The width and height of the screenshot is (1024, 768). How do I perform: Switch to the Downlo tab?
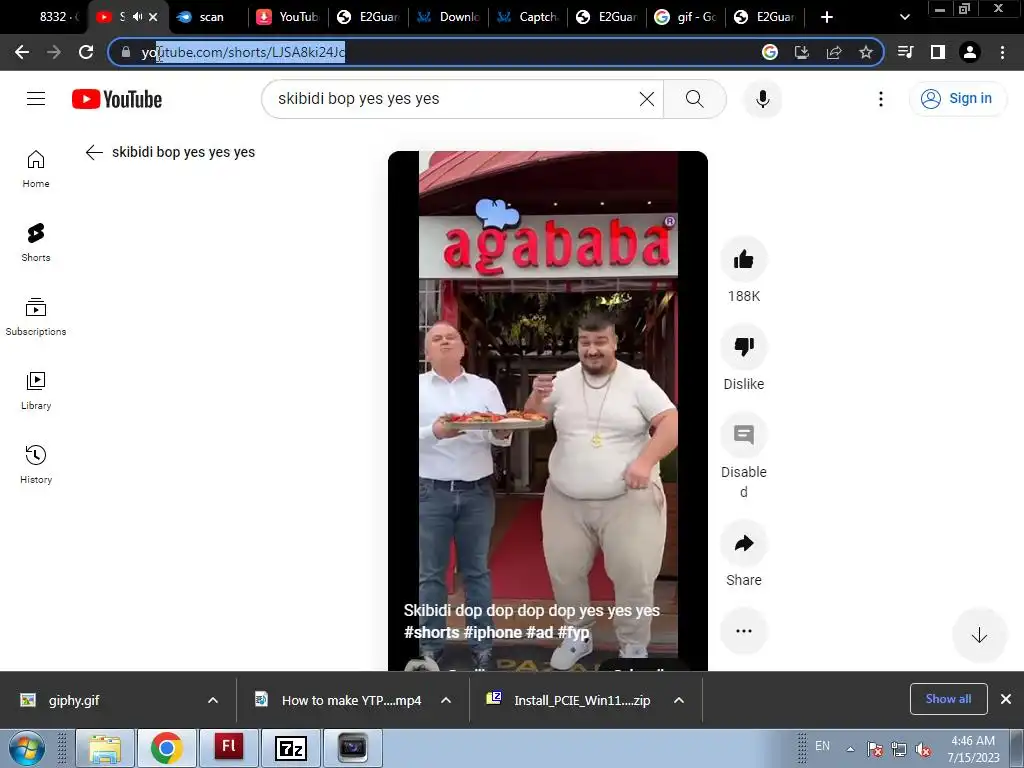point(449,17)
